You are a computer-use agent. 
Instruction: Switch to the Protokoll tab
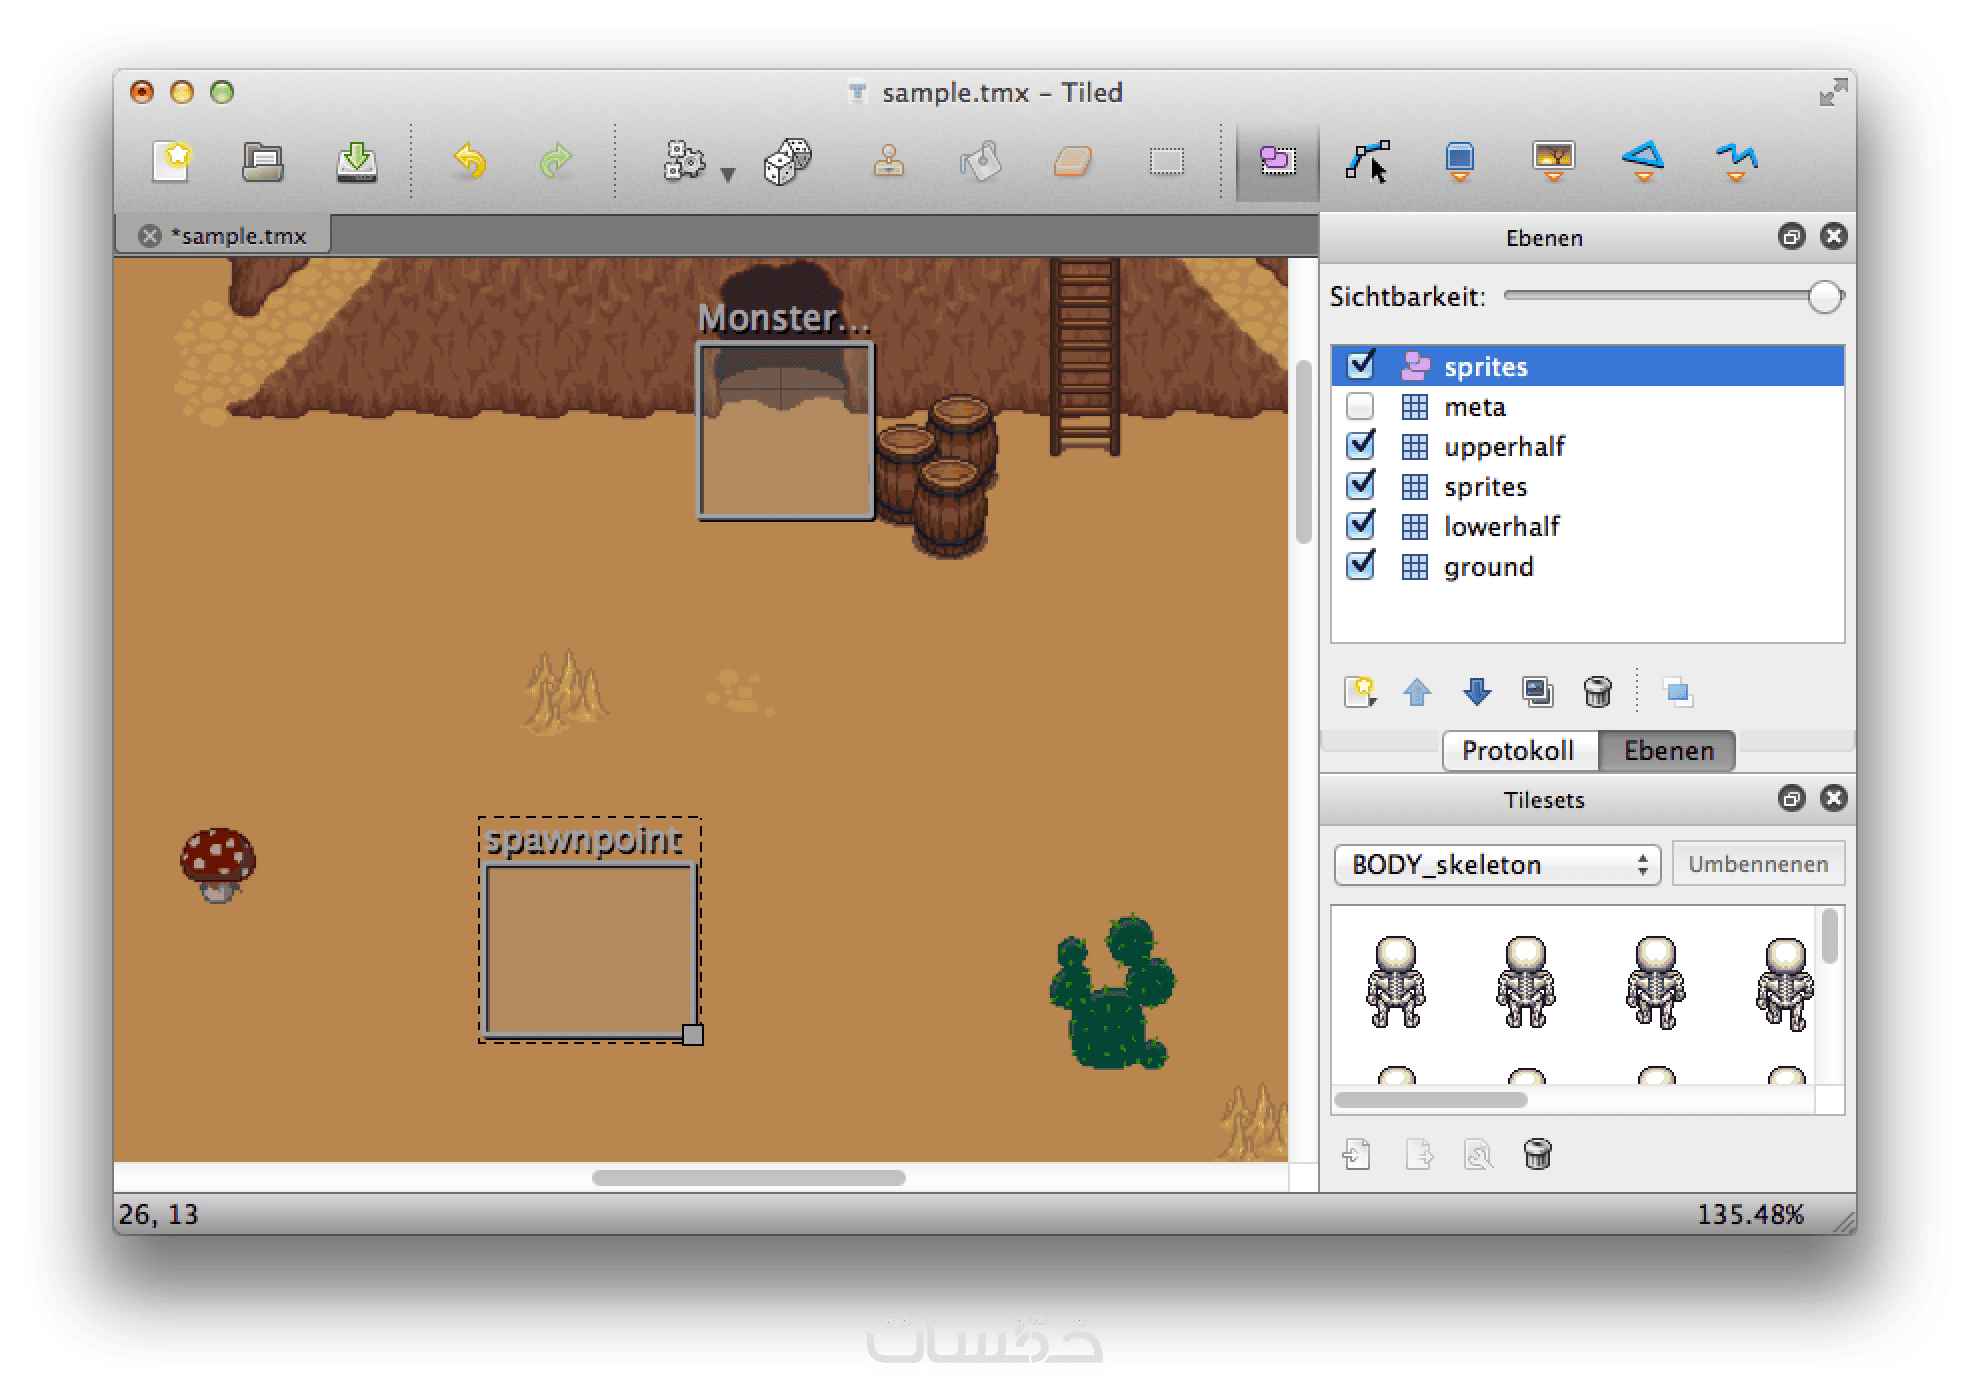point(1518,751)
